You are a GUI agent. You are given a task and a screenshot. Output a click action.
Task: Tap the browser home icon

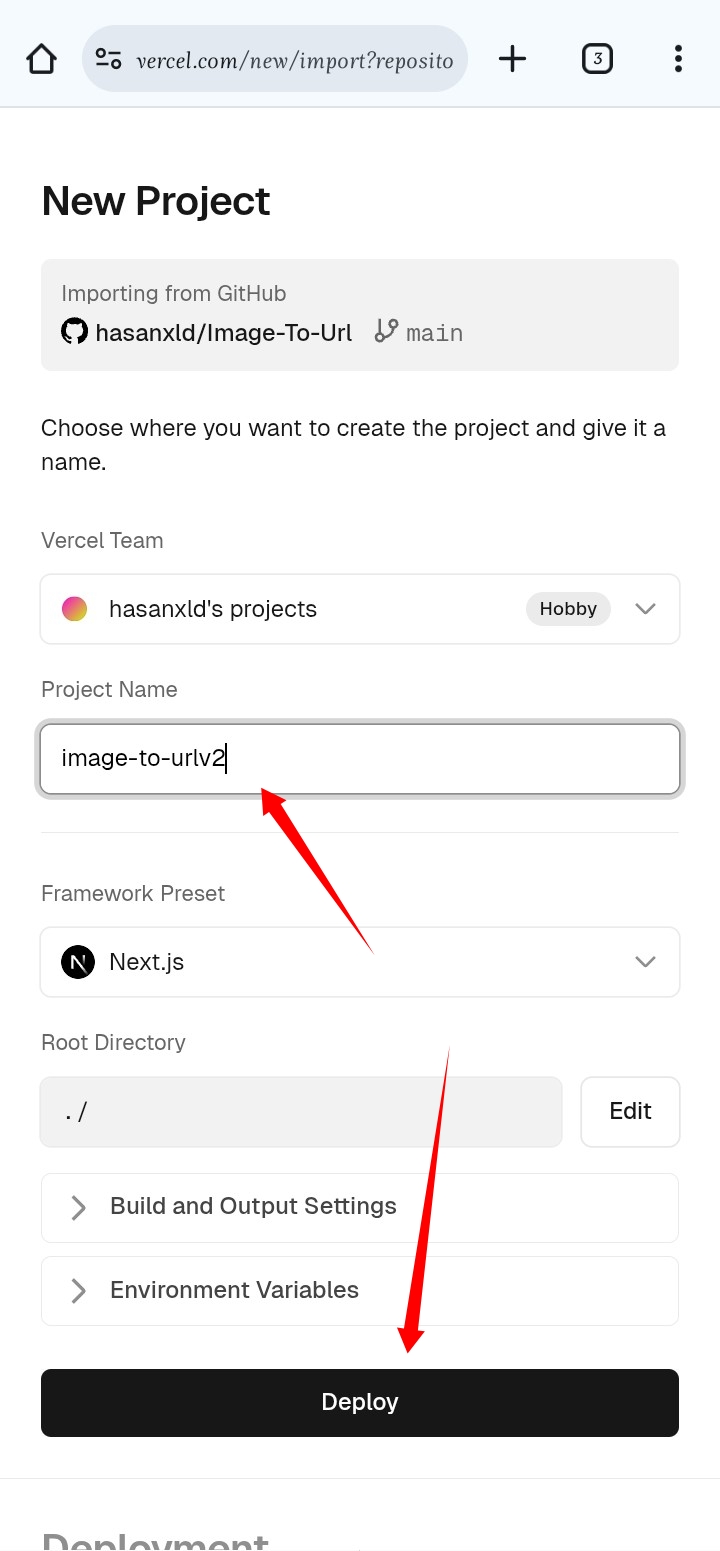coord(41,59)
